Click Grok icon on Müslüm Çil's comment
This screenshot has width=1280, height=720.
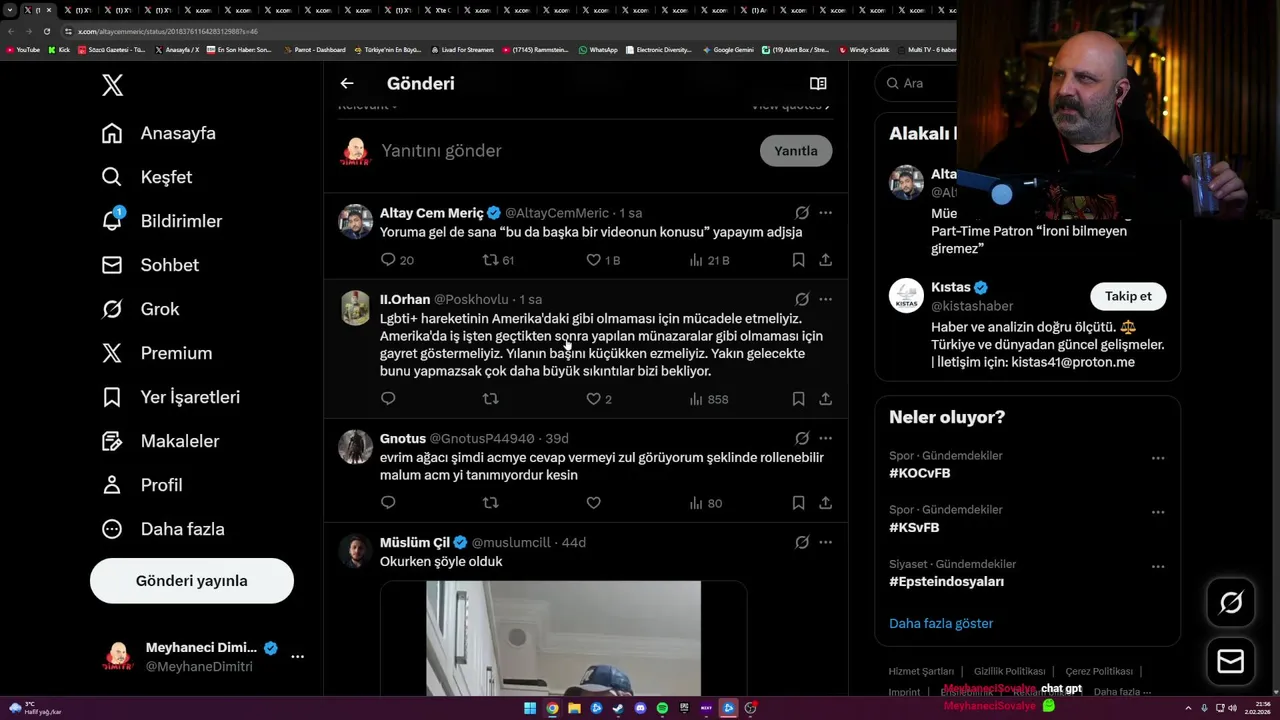tap(802, 542)
